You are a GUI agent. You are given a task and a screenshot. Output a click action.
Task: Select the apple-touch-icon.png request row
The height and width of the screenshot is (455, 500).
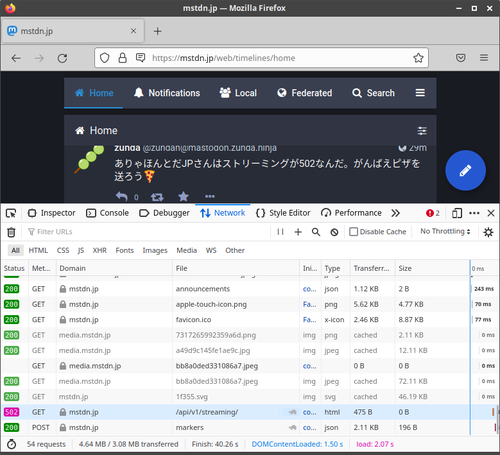[x=249, y=304]
